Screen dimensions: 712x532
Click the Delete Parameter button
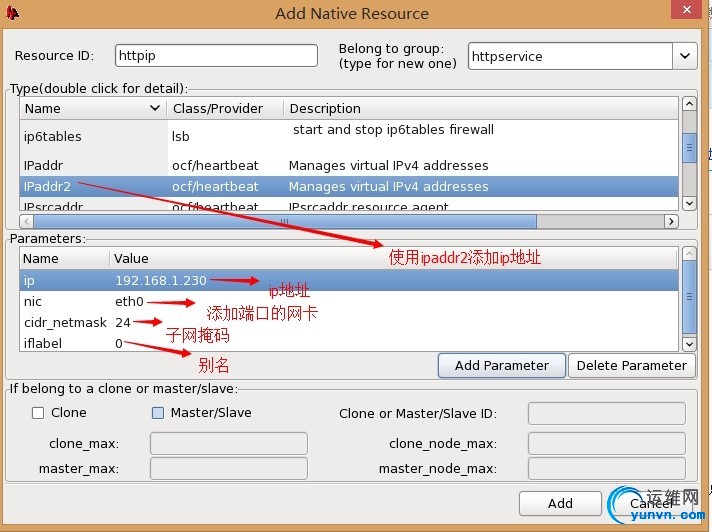(632, 365)
